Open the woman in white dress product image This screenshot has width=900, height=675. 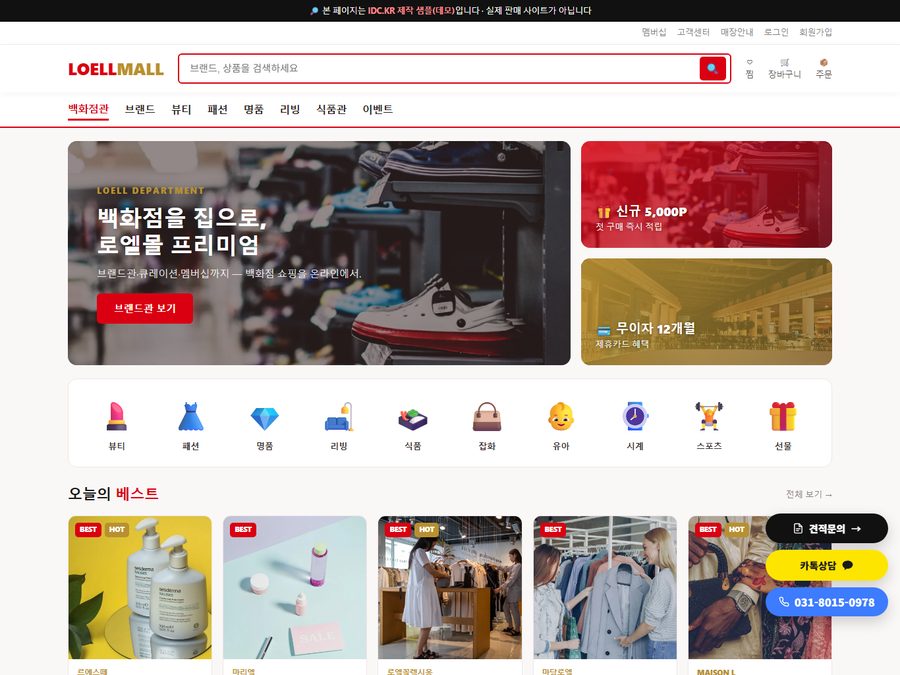point(450,587)
